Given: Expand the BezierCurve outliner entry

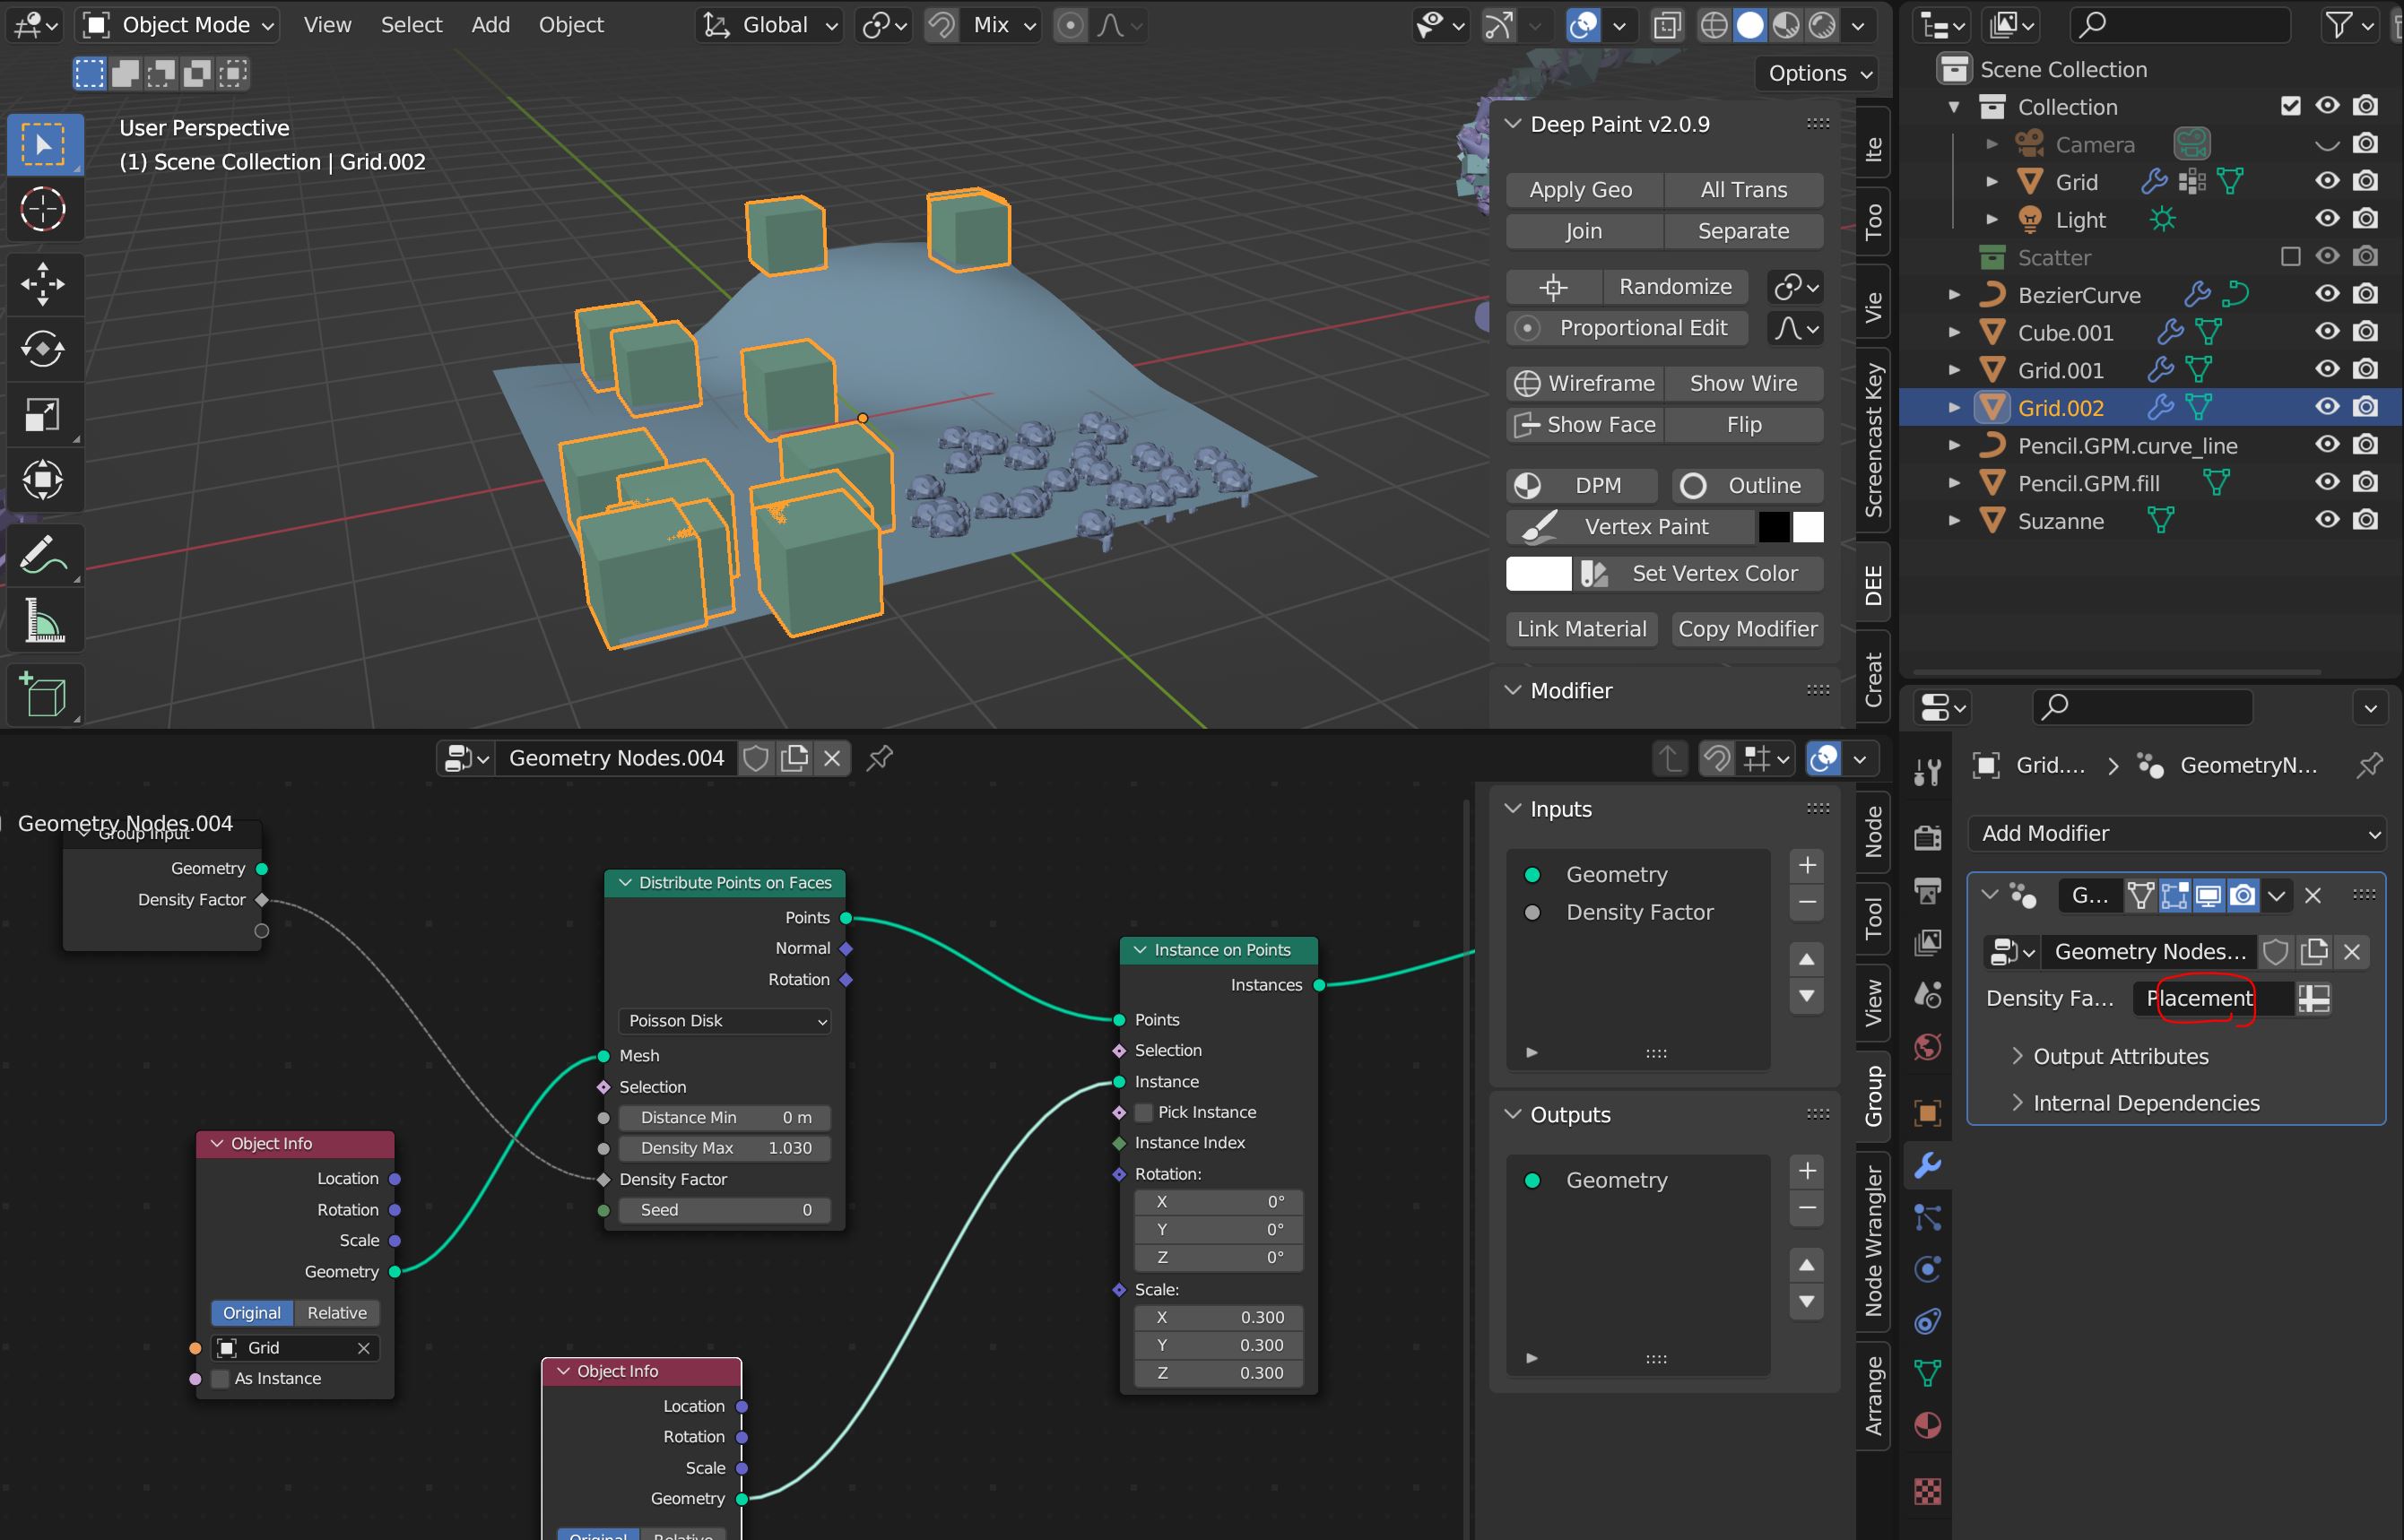Looking at the screenshot, I should pos(1953,295).
